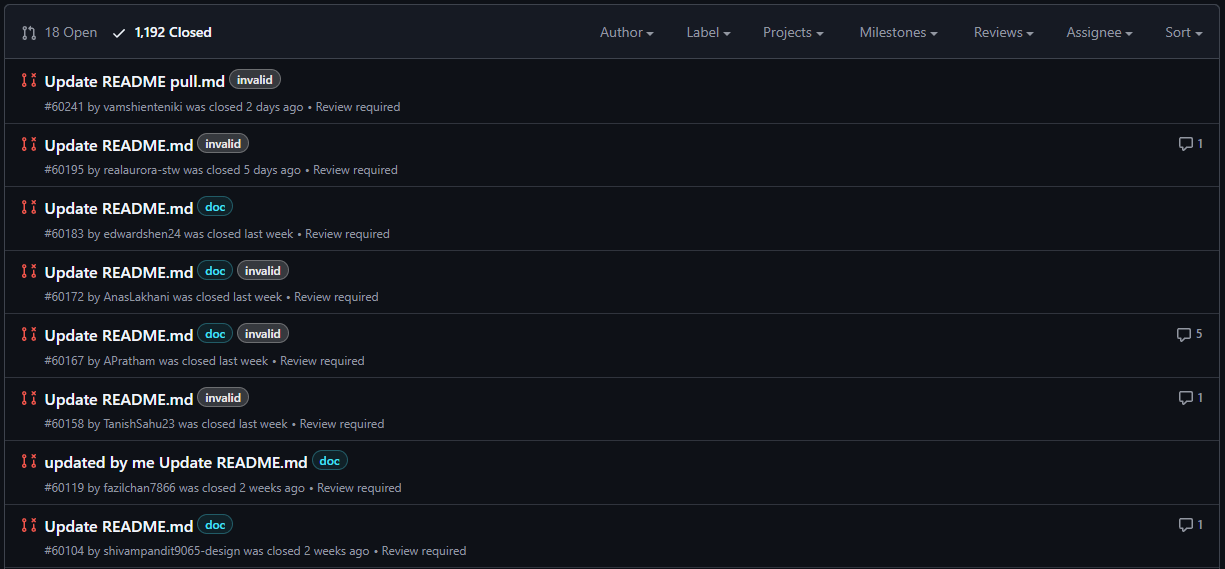Click author link shivampandit9065-design
1225x569 pixels.
(x=171, y=551)
